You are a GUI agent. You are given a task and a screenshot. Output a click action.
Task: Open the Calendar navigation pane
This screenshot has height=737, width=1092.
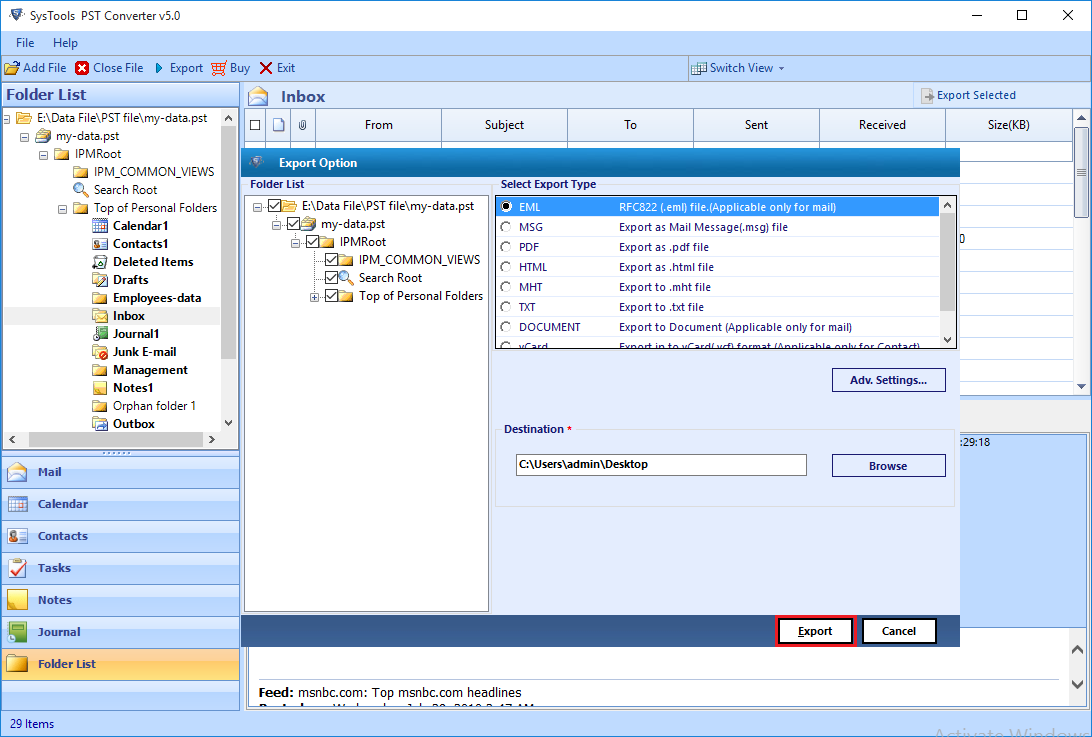pyautogui.click(x=62, y=504)
